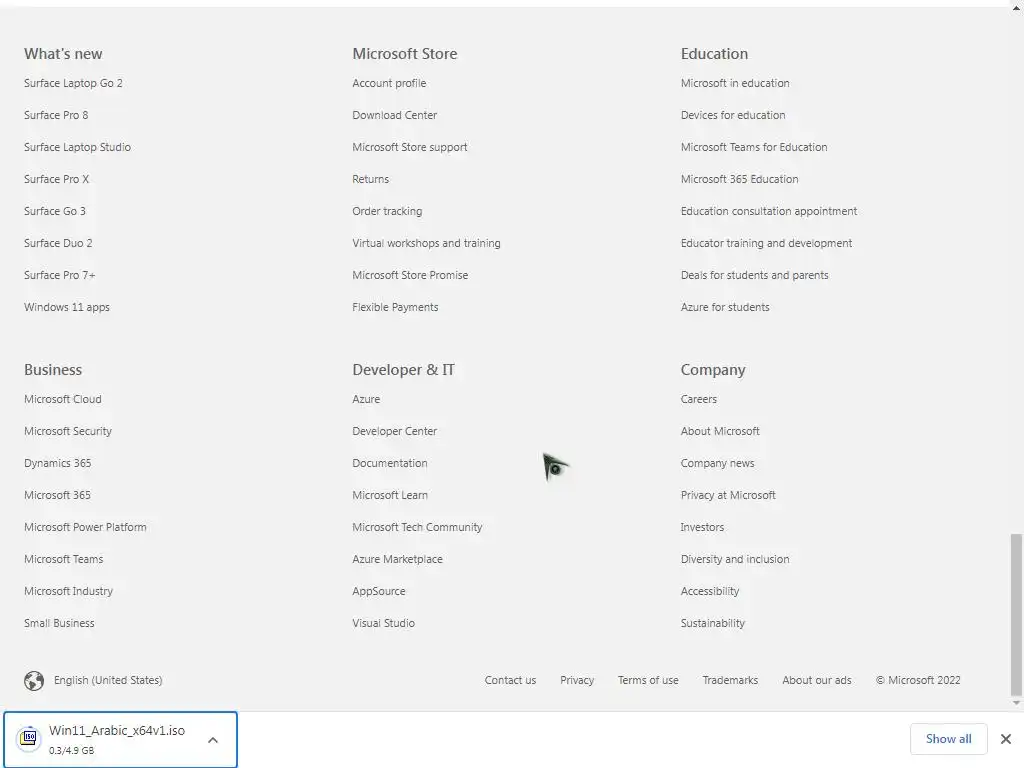
Task: Open the Microsoft Industry link
Action: (x=69, y=591)
